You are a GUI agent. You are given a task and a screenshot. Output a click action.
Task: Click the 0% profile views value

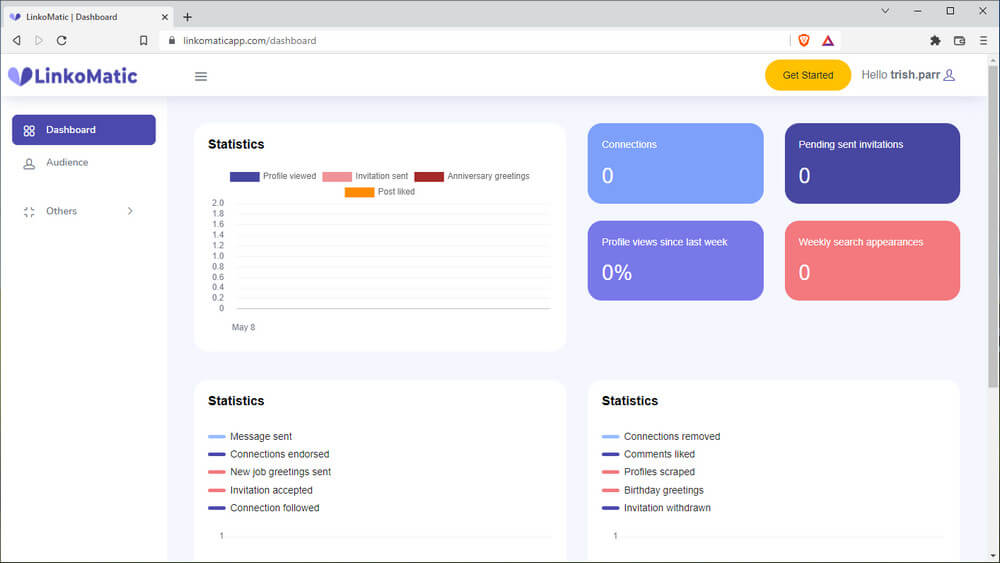point(617,273)
